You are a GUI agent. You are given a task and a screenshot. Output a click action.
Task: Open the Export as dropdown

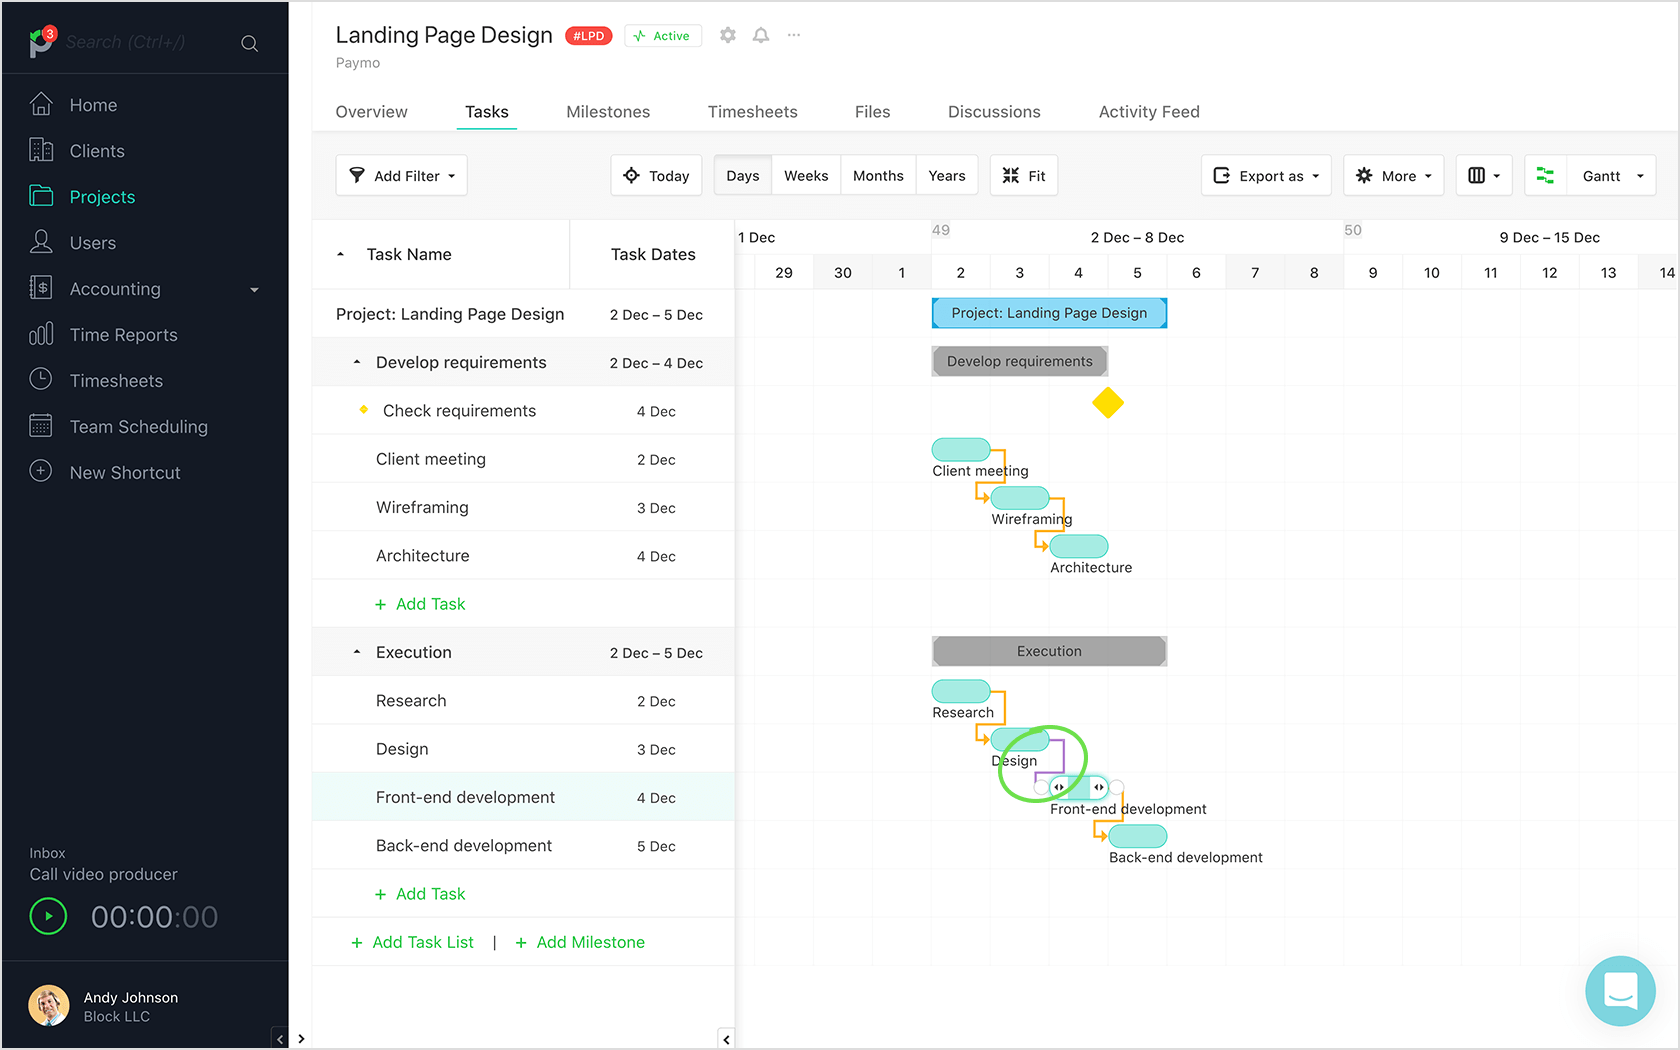[x=1265, y=175]
